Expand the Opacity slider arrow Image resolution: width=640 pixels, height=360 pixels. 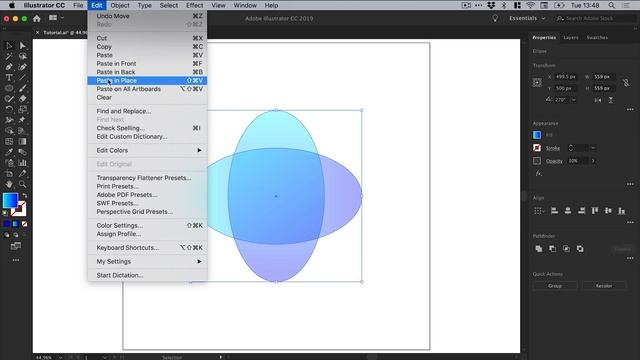coord(593,161)
